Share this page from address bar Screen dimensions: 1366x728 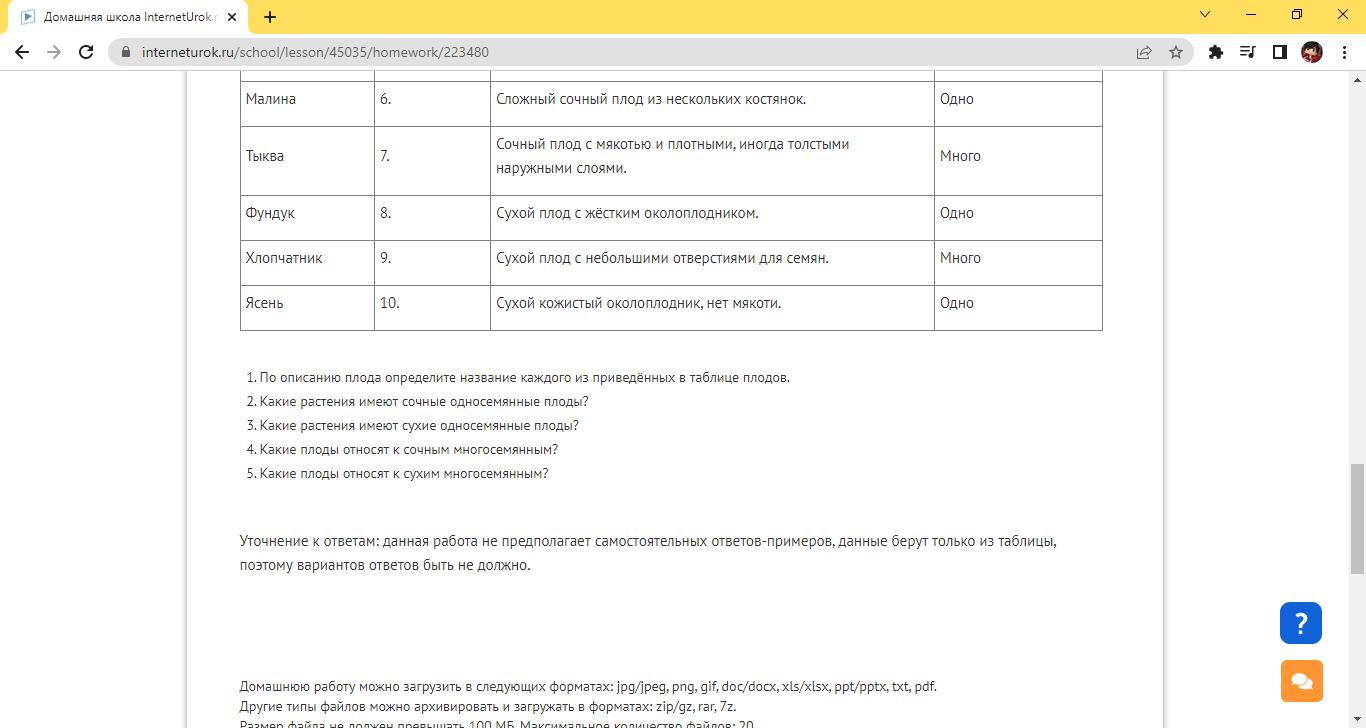(1144, 52)
